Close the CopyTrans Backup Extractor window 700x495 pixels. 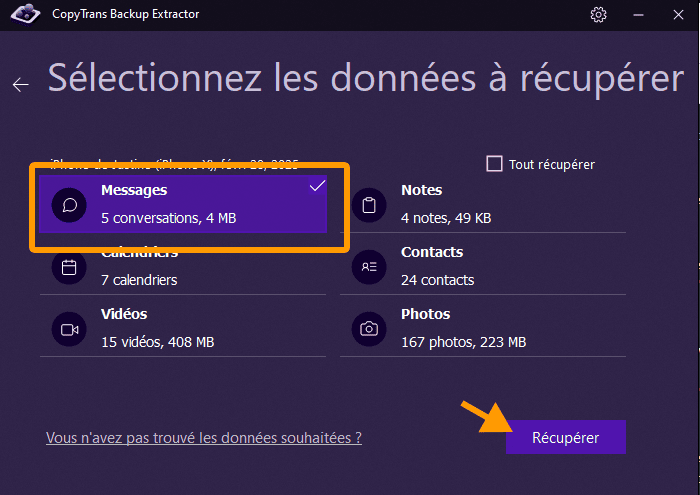tap(678, 15)
